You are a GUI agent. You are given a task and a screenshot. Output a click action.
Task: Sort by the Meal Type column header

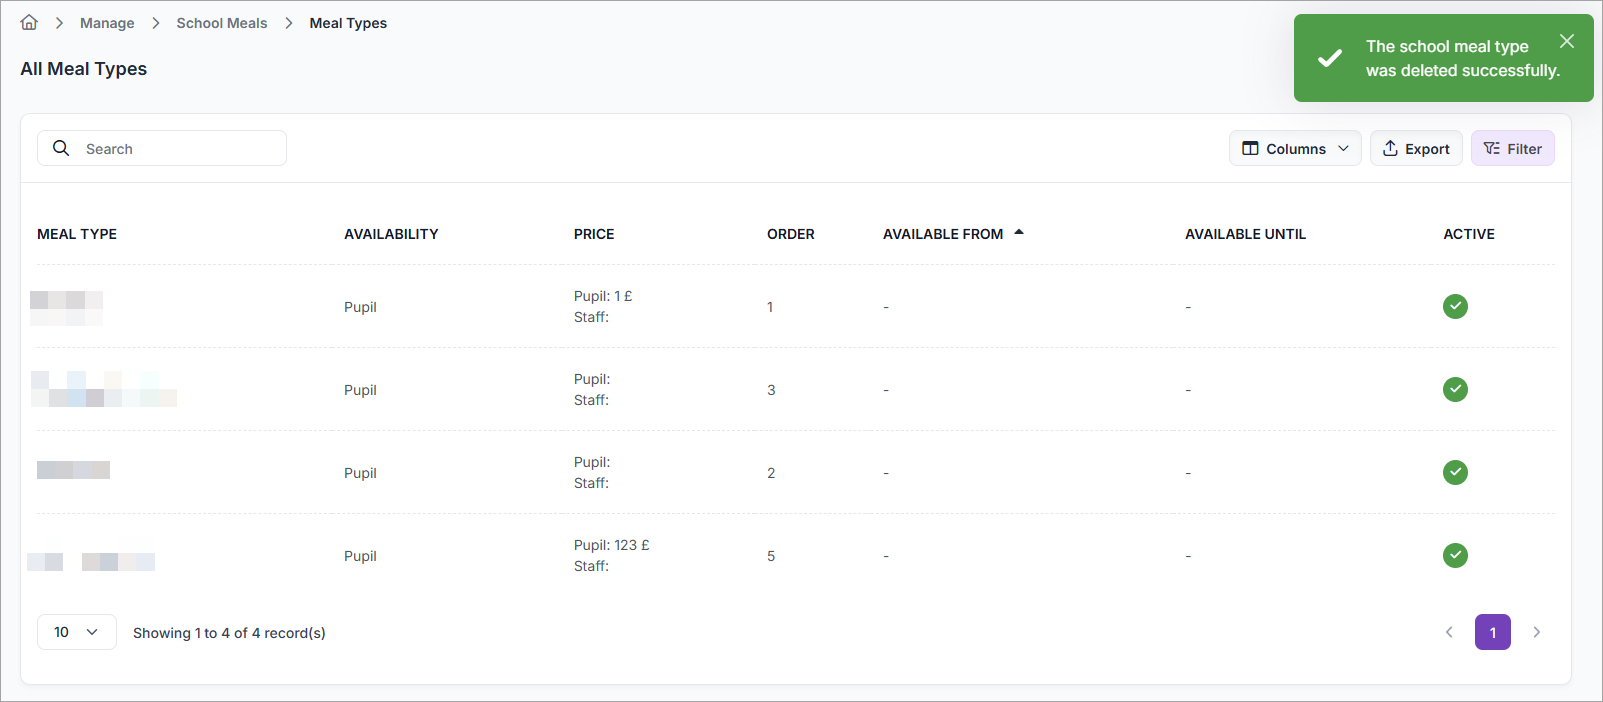(x=77, y=234)
